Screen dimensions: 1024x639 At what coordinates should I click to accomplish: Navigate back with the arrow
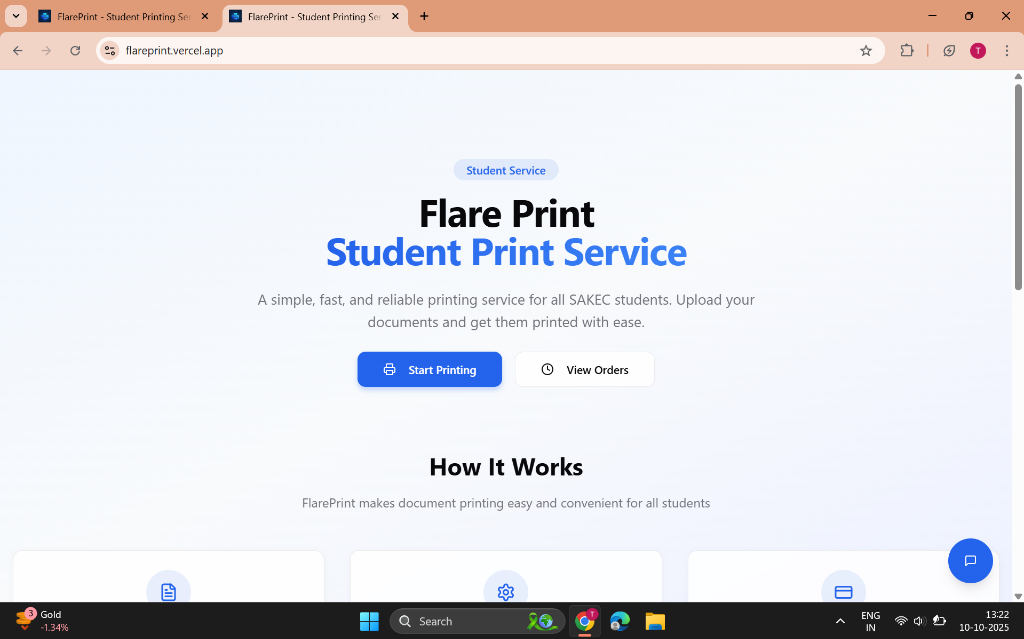[17, 50]
